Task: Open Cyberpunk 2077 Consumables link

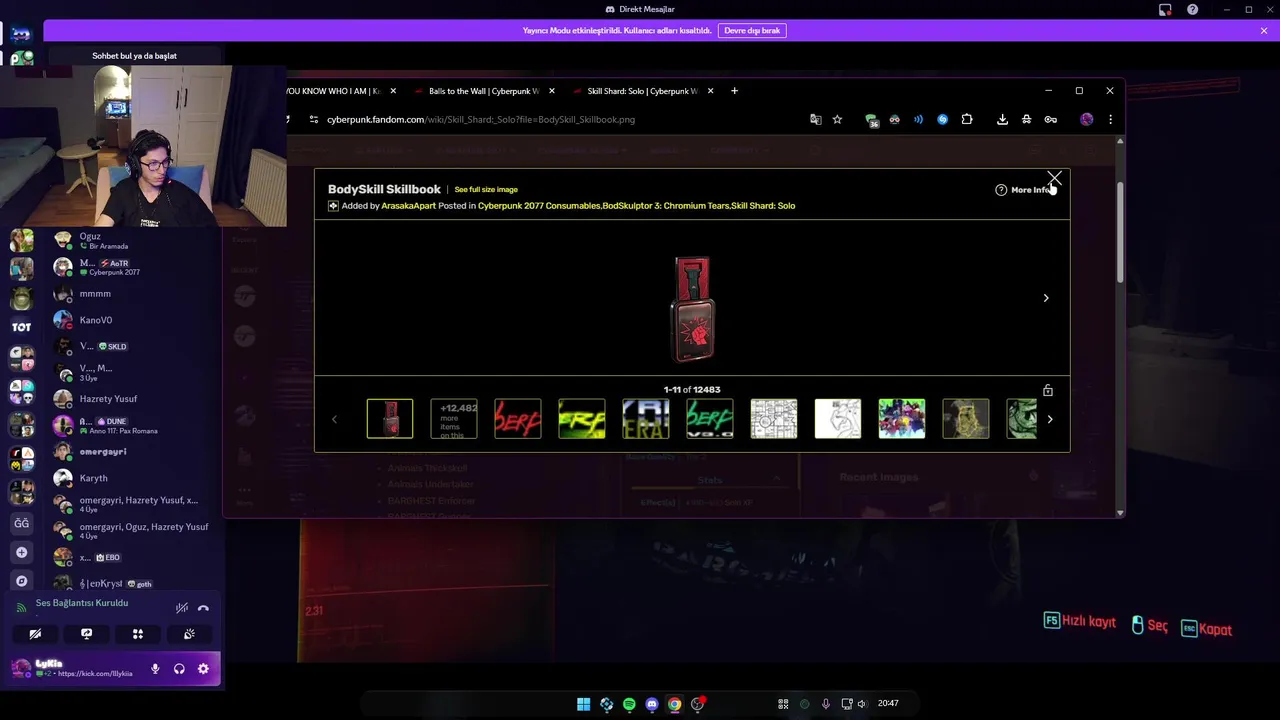Action: 539,206
